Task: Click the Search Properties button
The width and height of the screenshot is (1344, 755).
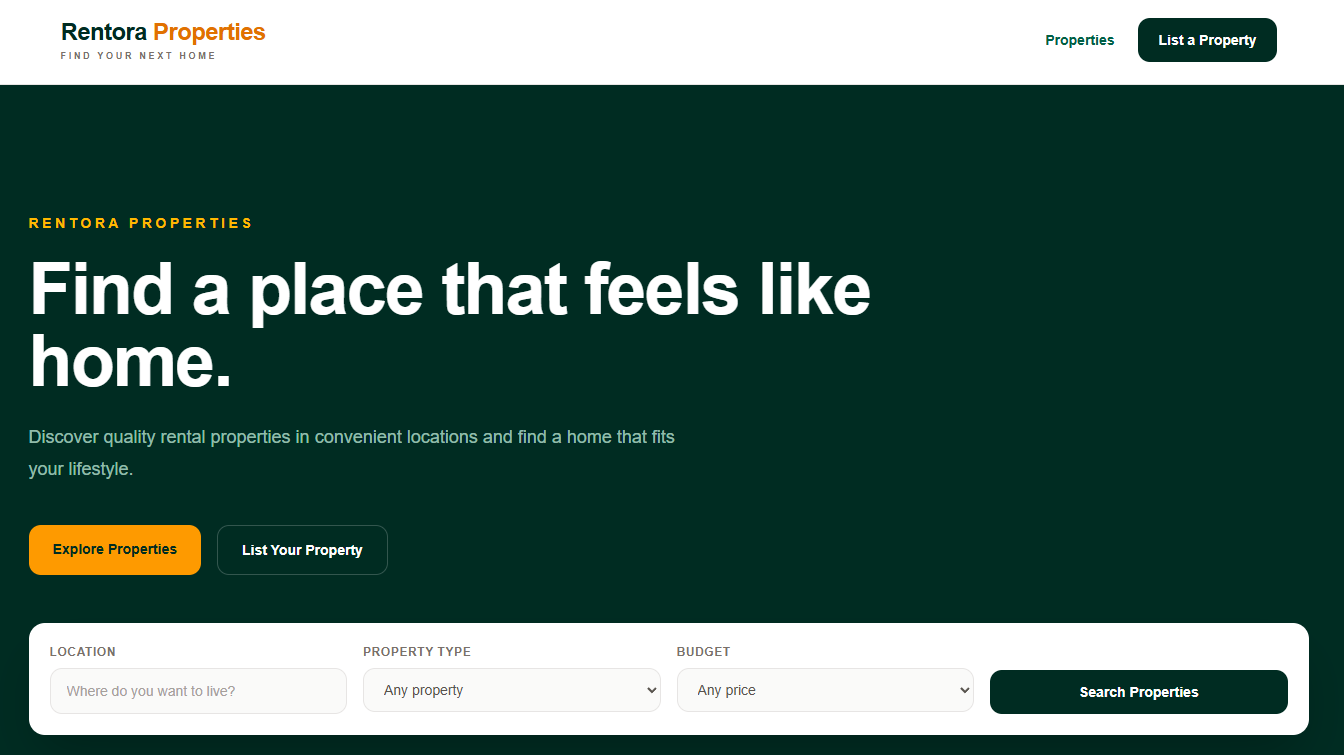Action: (1139, 692)
